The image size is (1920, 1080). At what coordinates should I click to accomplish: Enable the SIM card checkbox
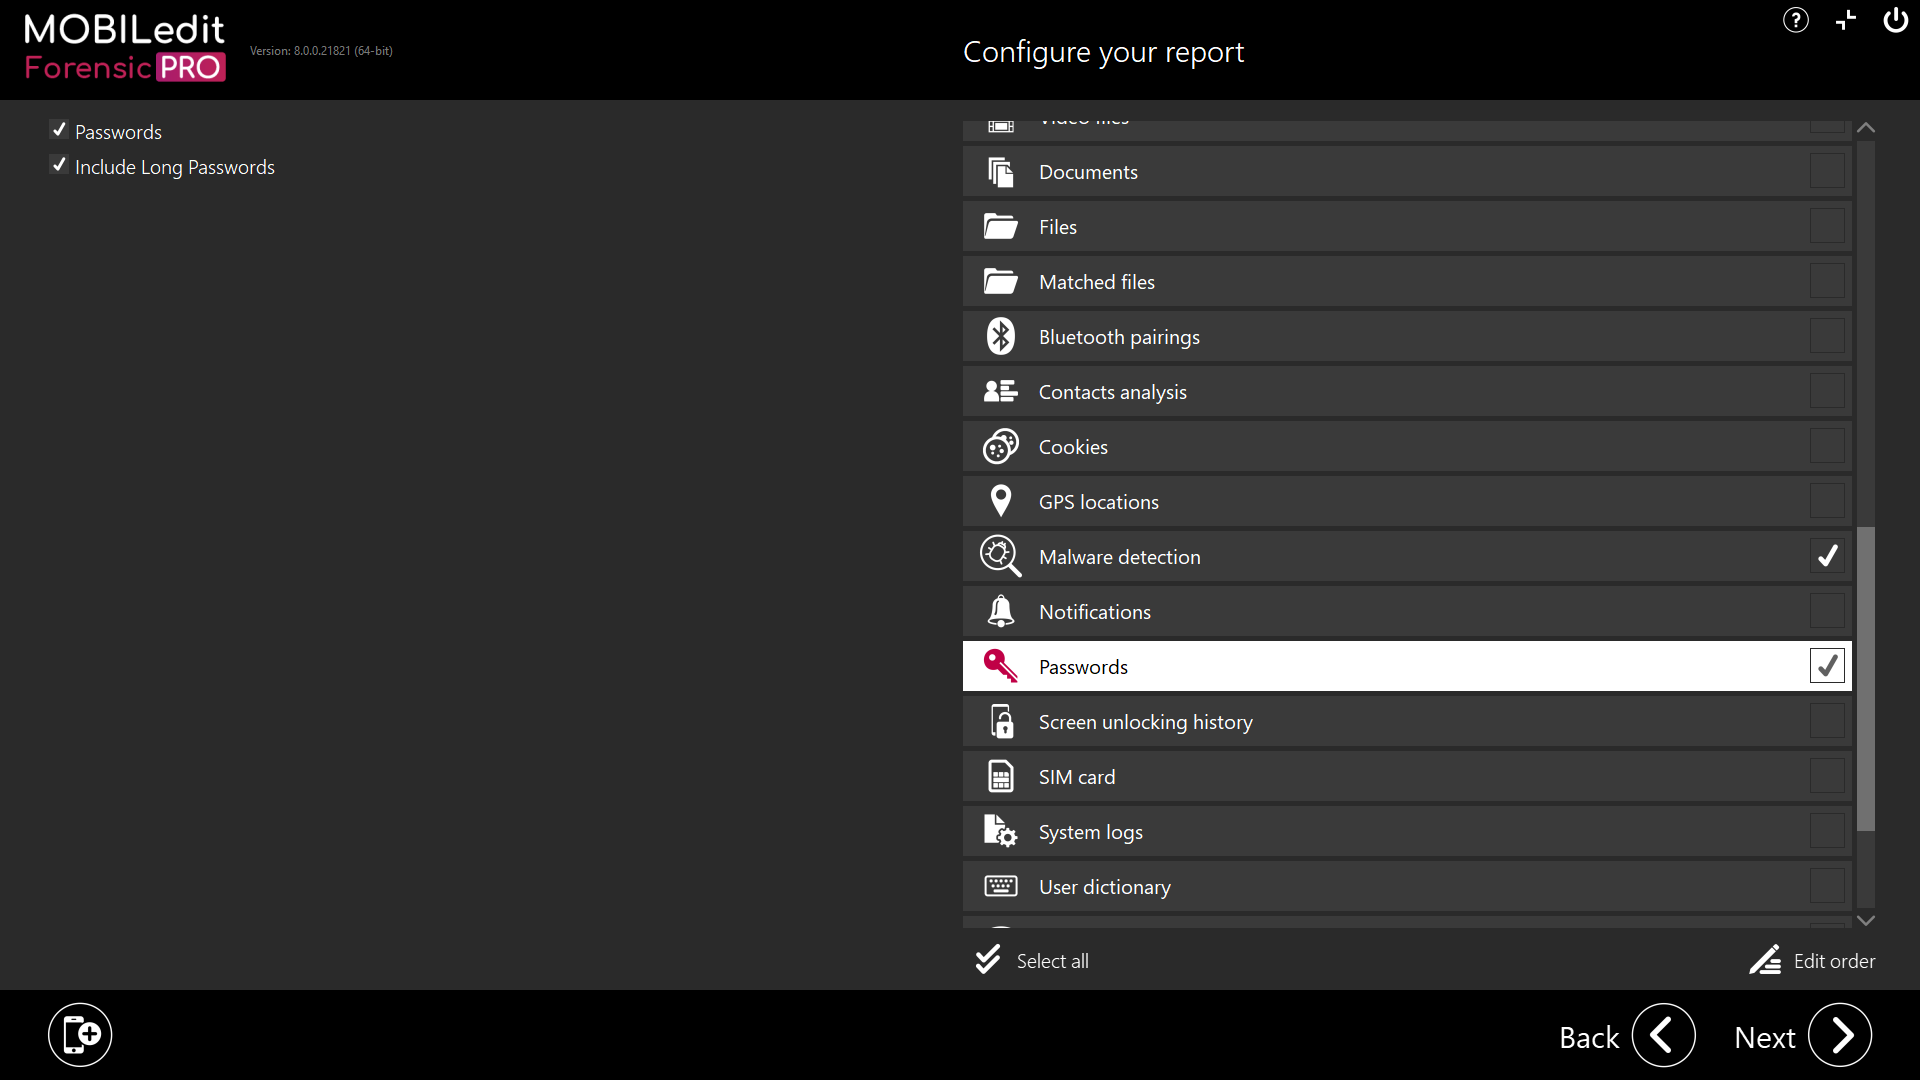(1827, 776)
